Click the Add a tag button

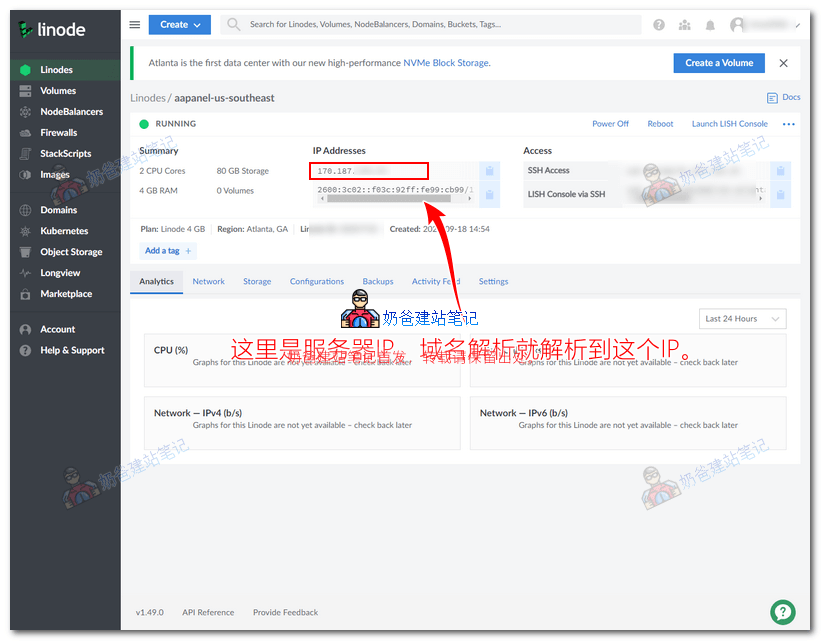click(x=168, y=251)
